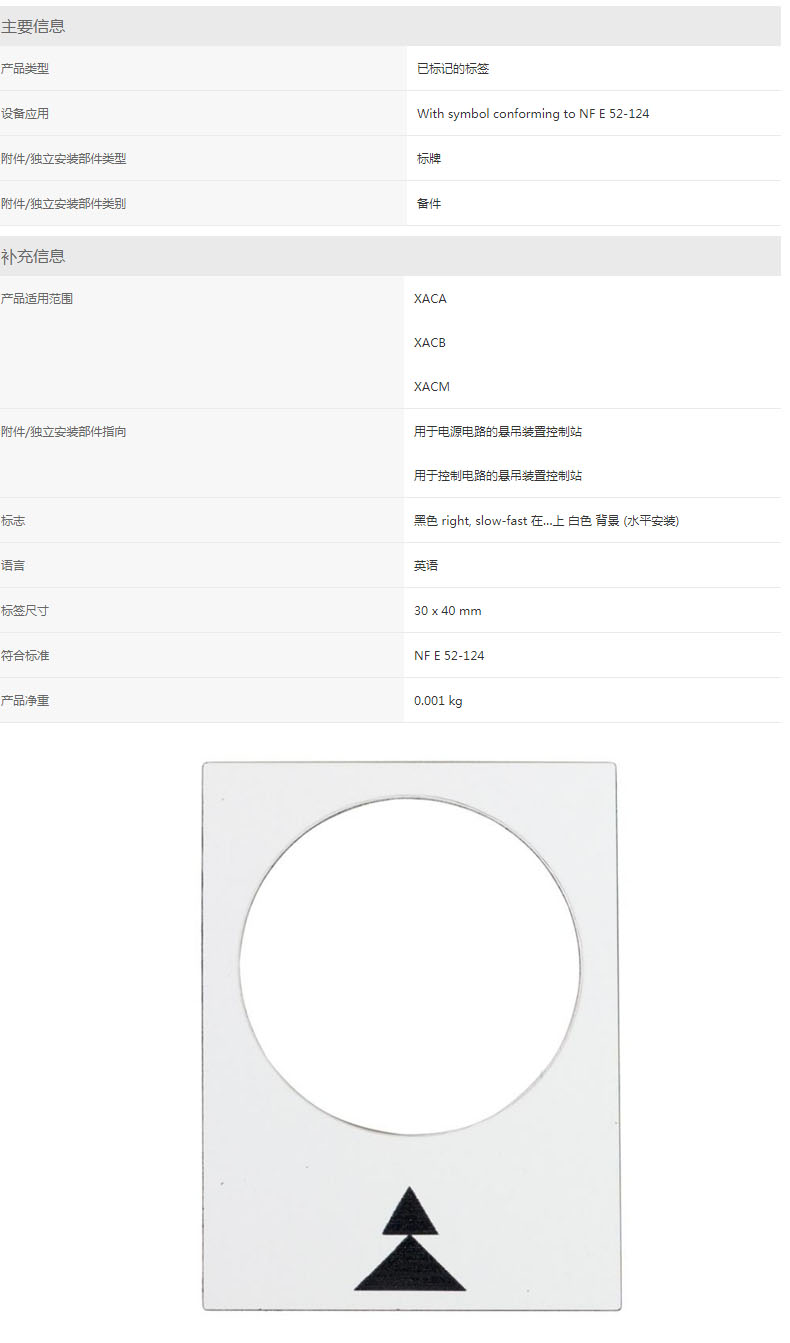
Task: Select the 产品类型 row label
Action: pyautogui.click(x=25, y=69)
